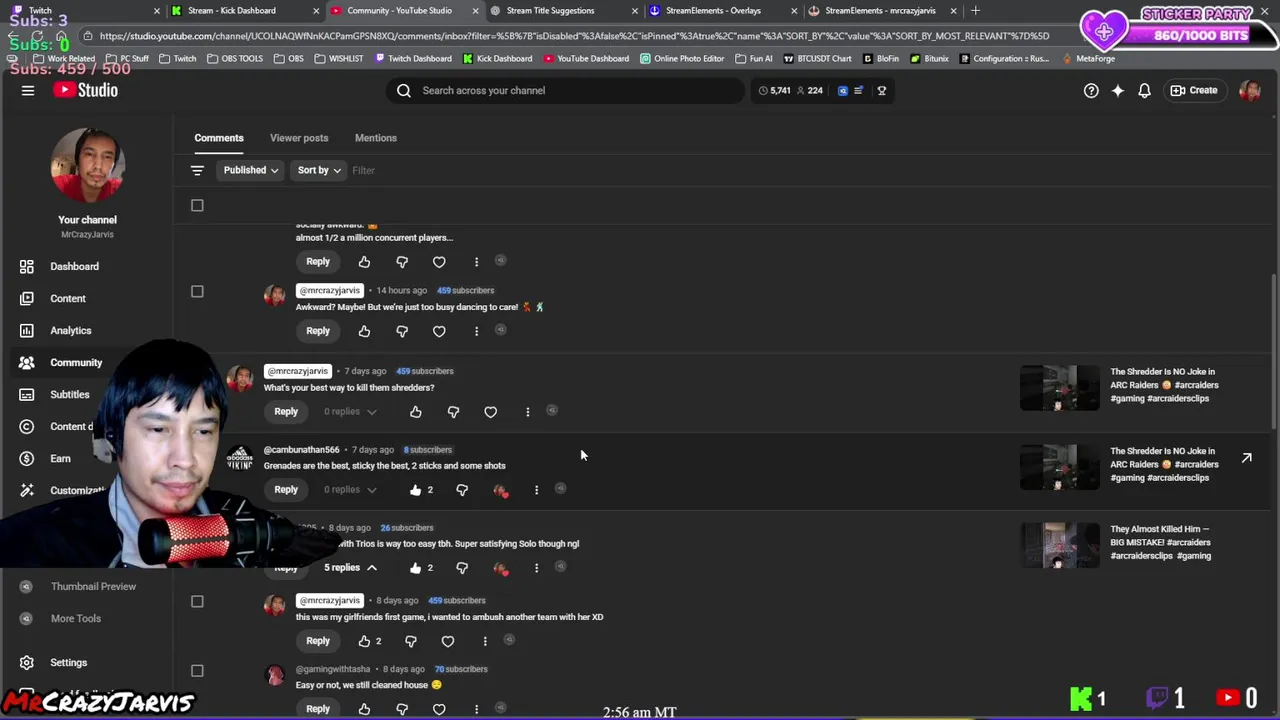Screen dimensions: 1280x720
Task: Click the filter lines icon beside Published
Action: pyautogui.click(x=197, y=170)
